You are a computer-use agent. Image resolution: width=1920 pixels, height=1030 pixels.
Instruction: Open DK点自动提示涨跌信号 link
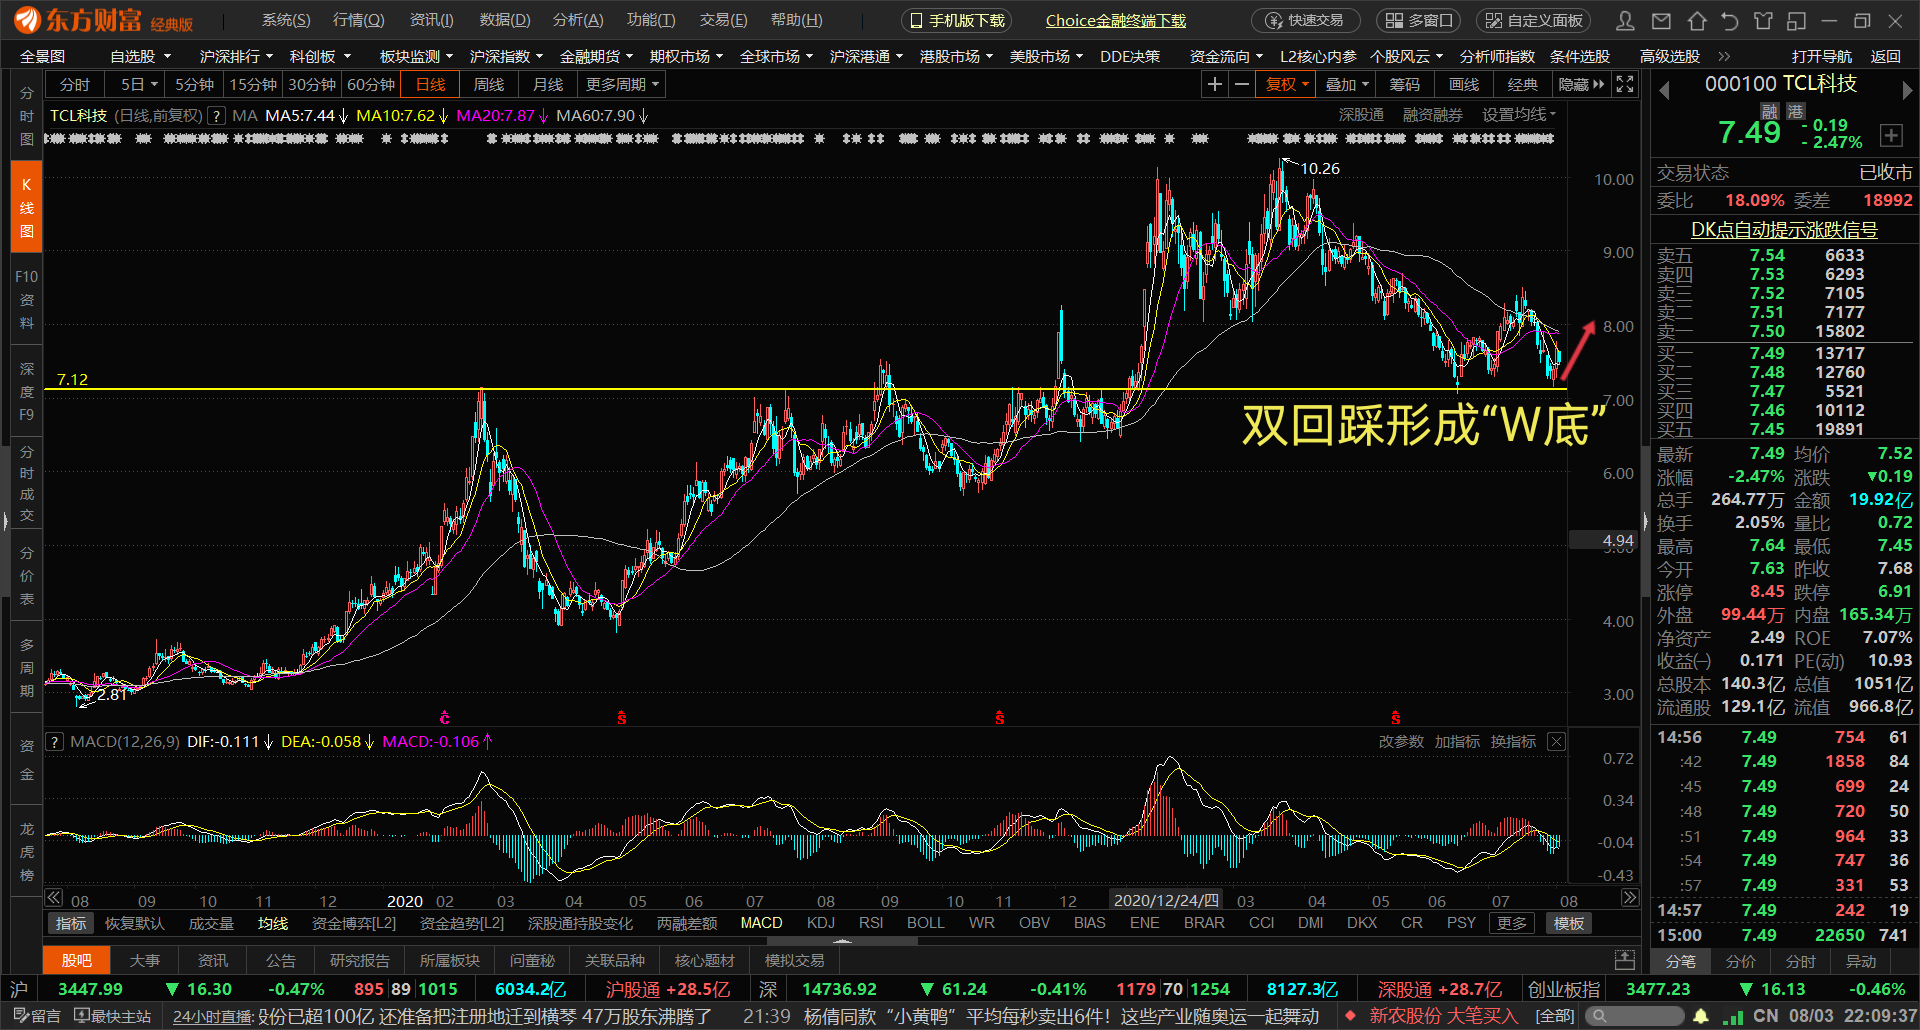pos(1784,229)
